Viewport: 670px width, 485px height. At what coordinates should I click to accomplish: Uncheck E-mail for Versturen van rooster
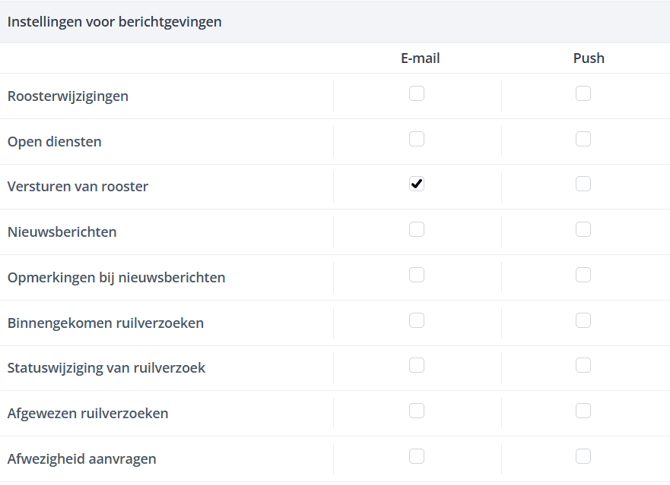pyautogui.click(x=417, y=184)
